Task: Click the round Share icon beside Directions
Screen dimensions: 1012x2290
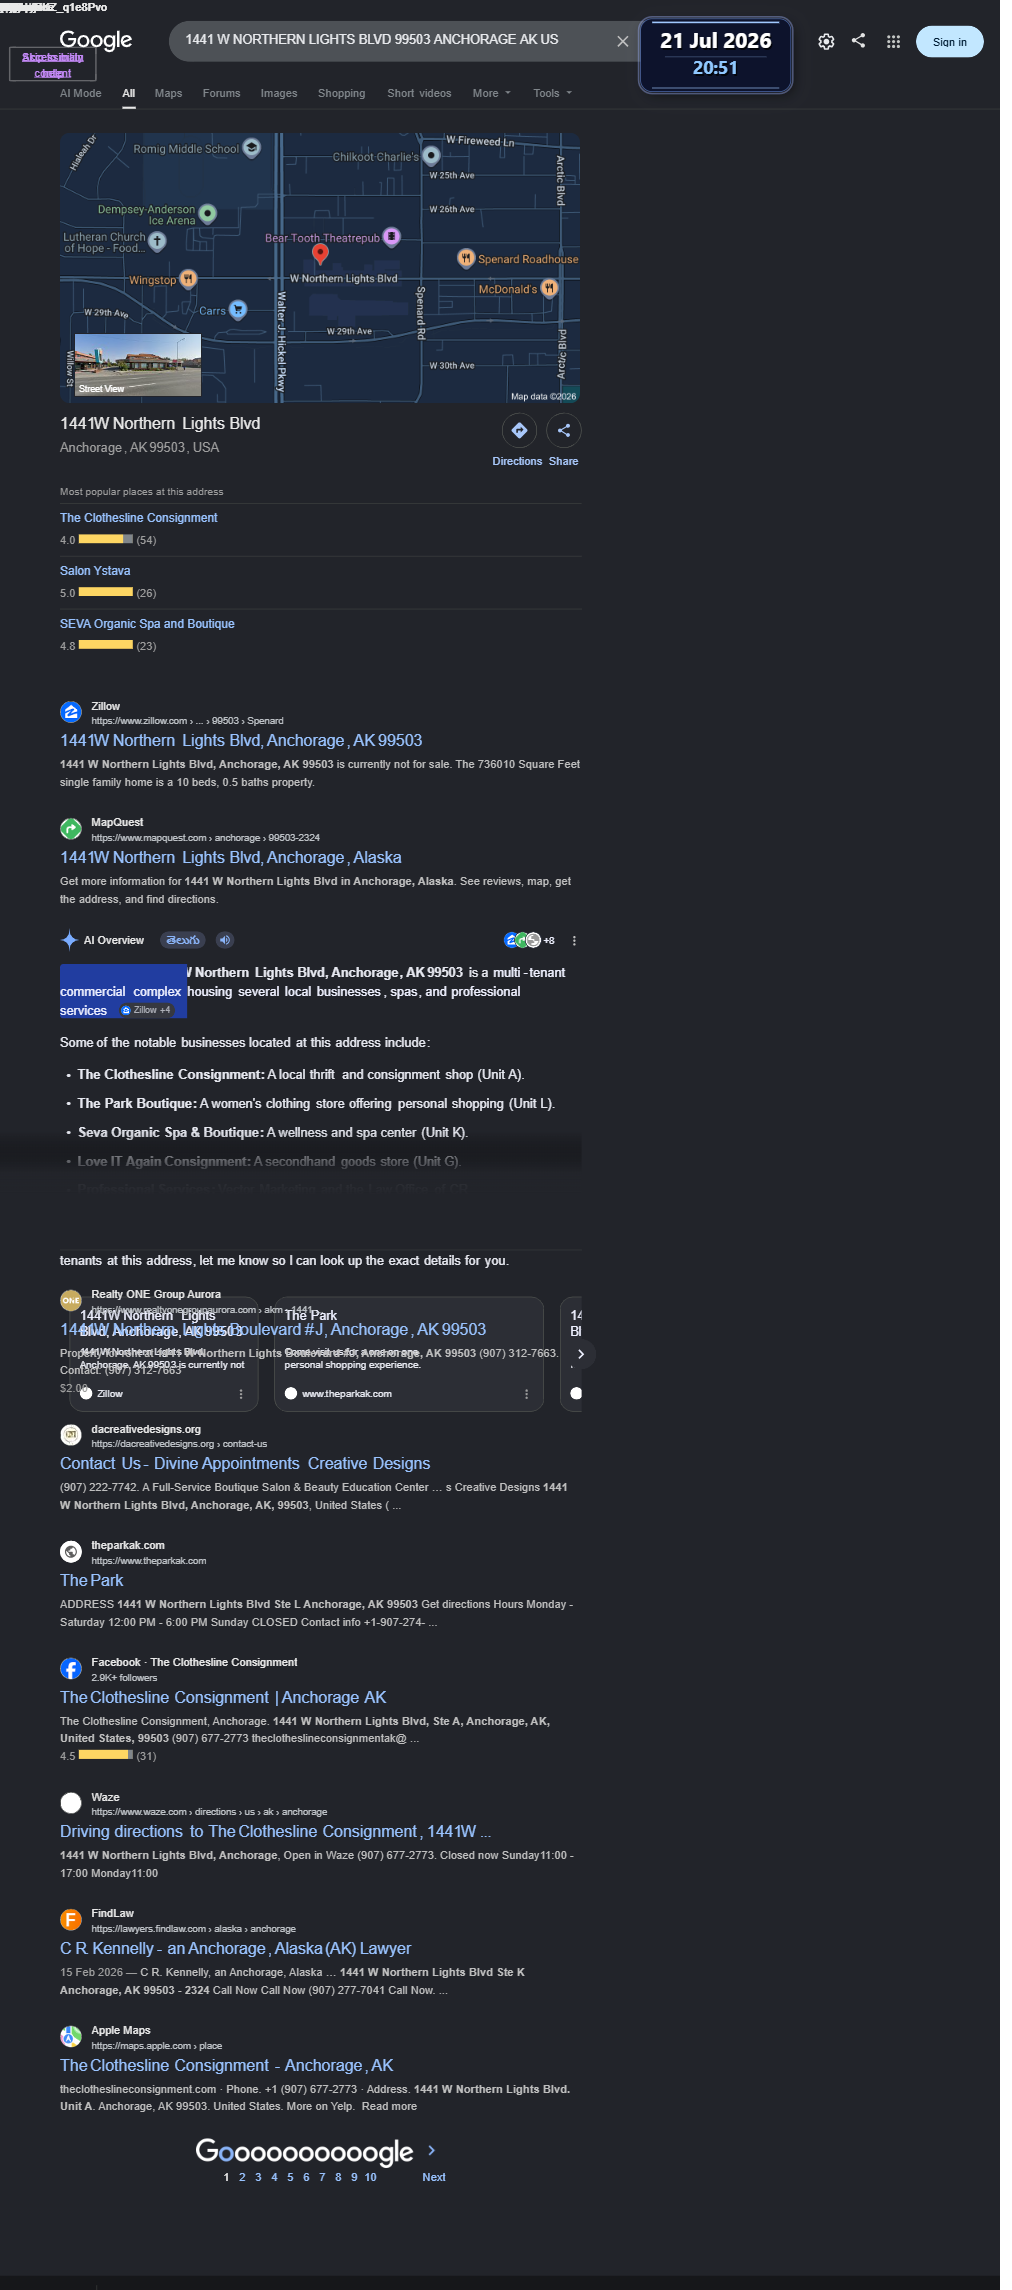Action: click(564, 430)
